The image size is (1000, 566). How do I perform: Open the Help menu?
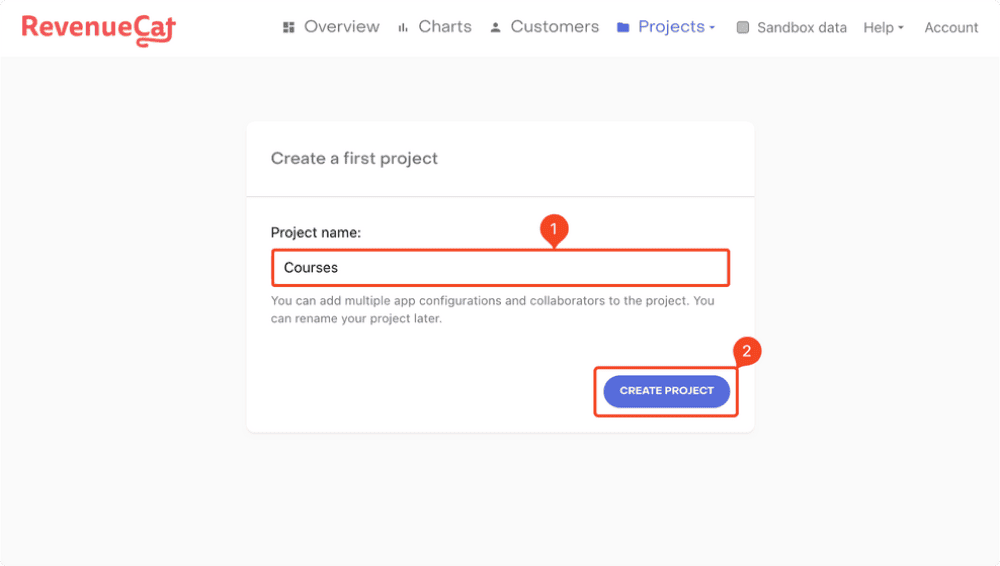[x=878, y=28]
